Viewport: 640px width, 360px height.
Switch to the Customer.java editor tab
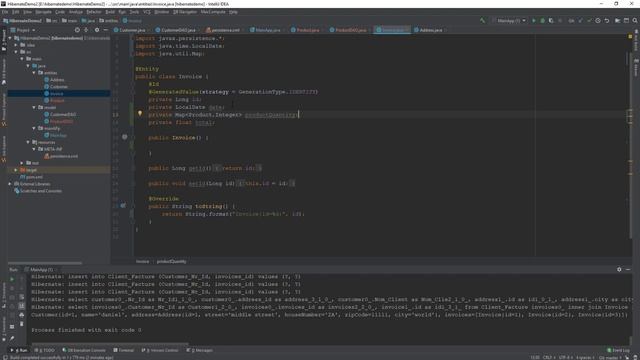click(131, 30)
